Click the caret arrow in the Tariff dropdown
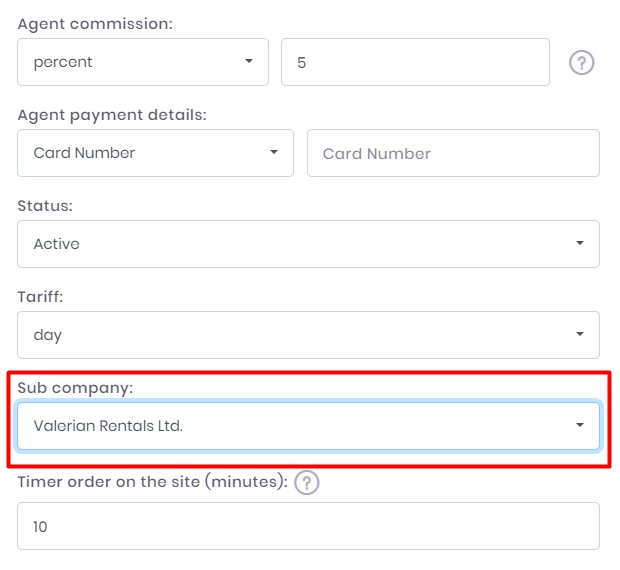The width and height of the screenshot is (620, 570). [580, 335]
